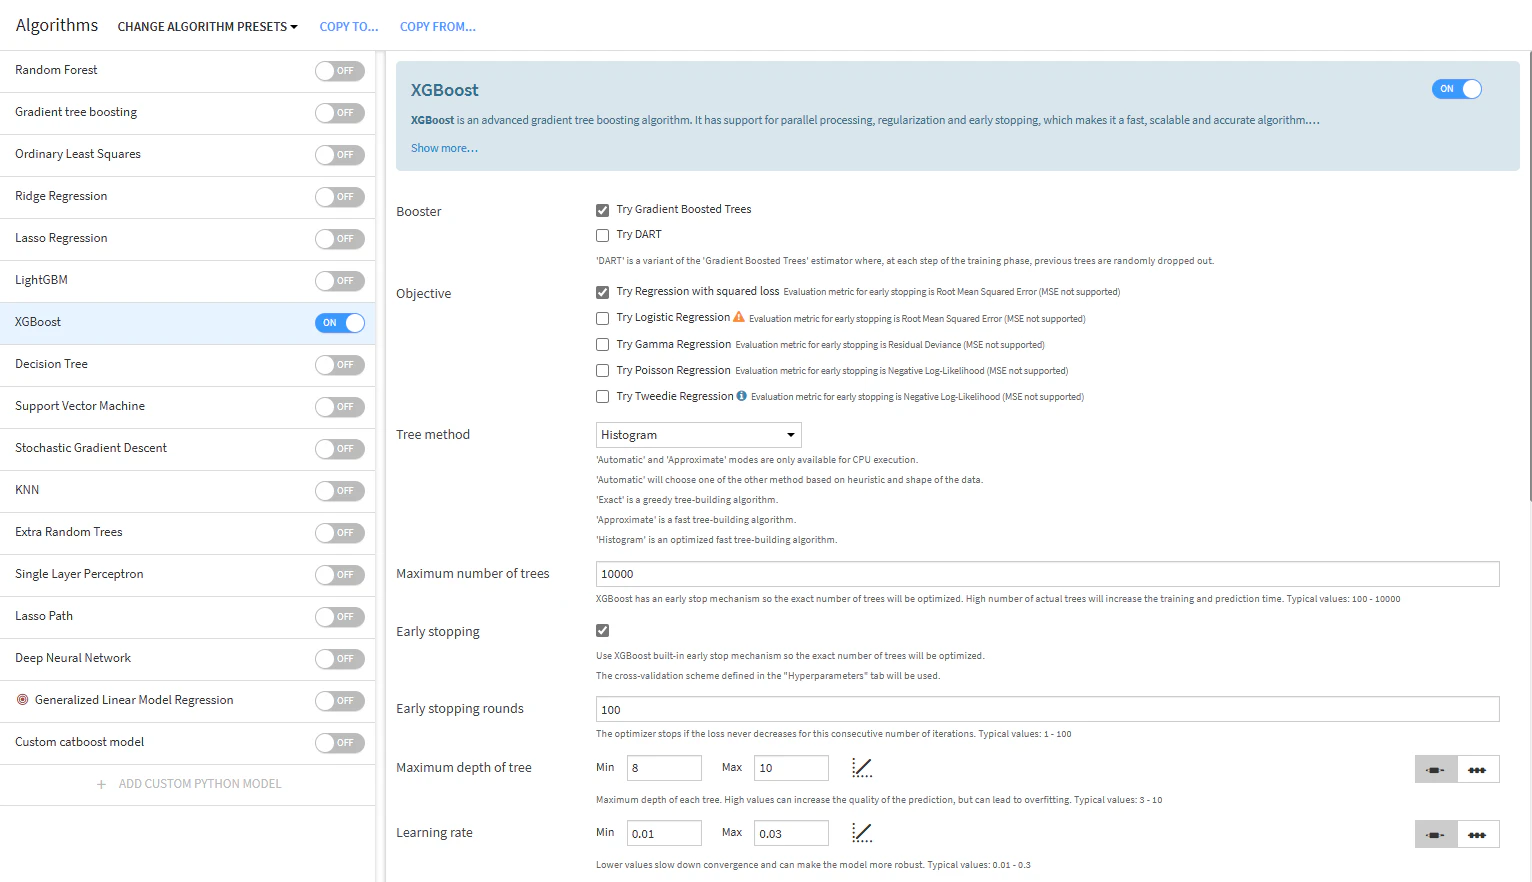Image resolution: width=1532 pixels, height=882 pixels.
Task: Select the Decision Tree algorithm name
Action: click(x=51, y=364)
